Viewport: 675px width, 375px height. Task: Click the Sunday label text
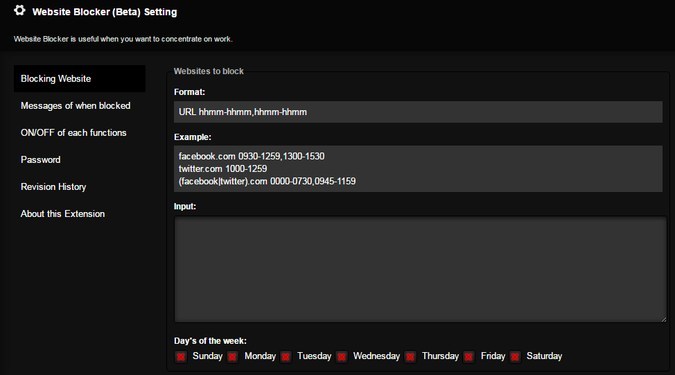[207, 356]
